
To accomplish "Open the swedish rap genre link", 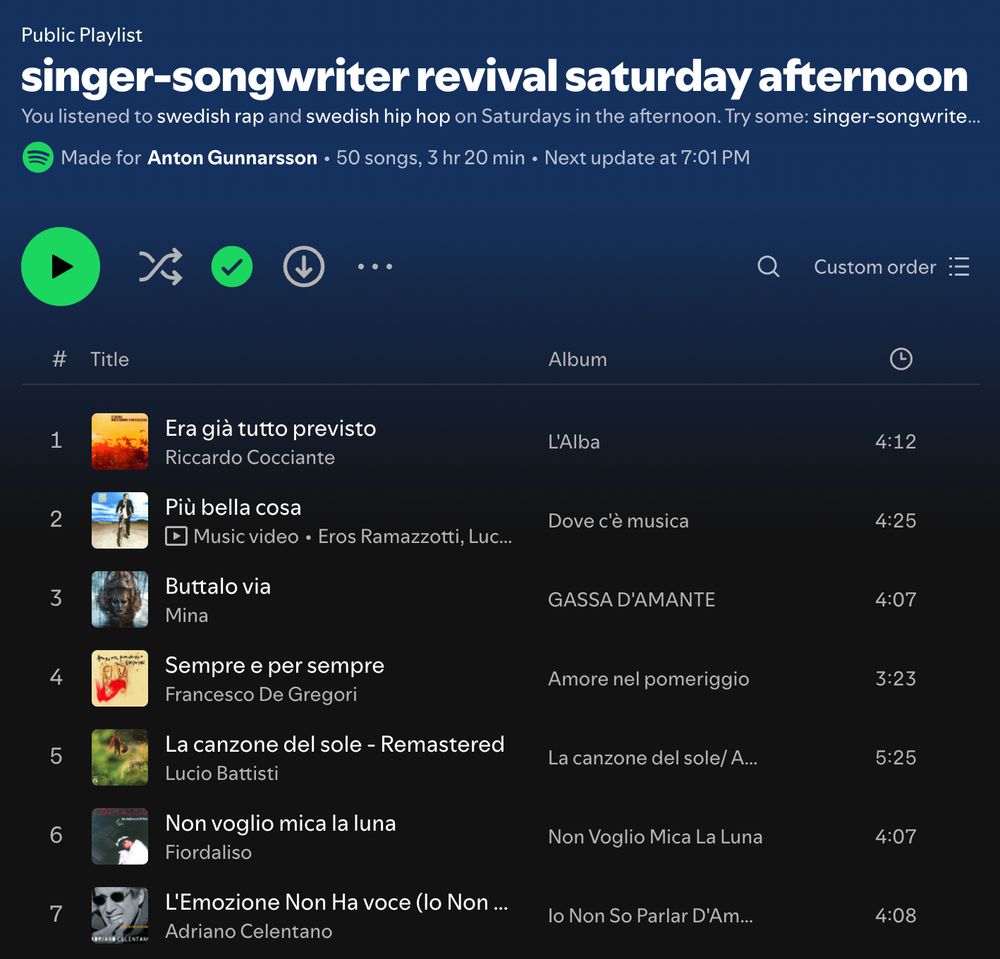I will click(x=210, y=116).
